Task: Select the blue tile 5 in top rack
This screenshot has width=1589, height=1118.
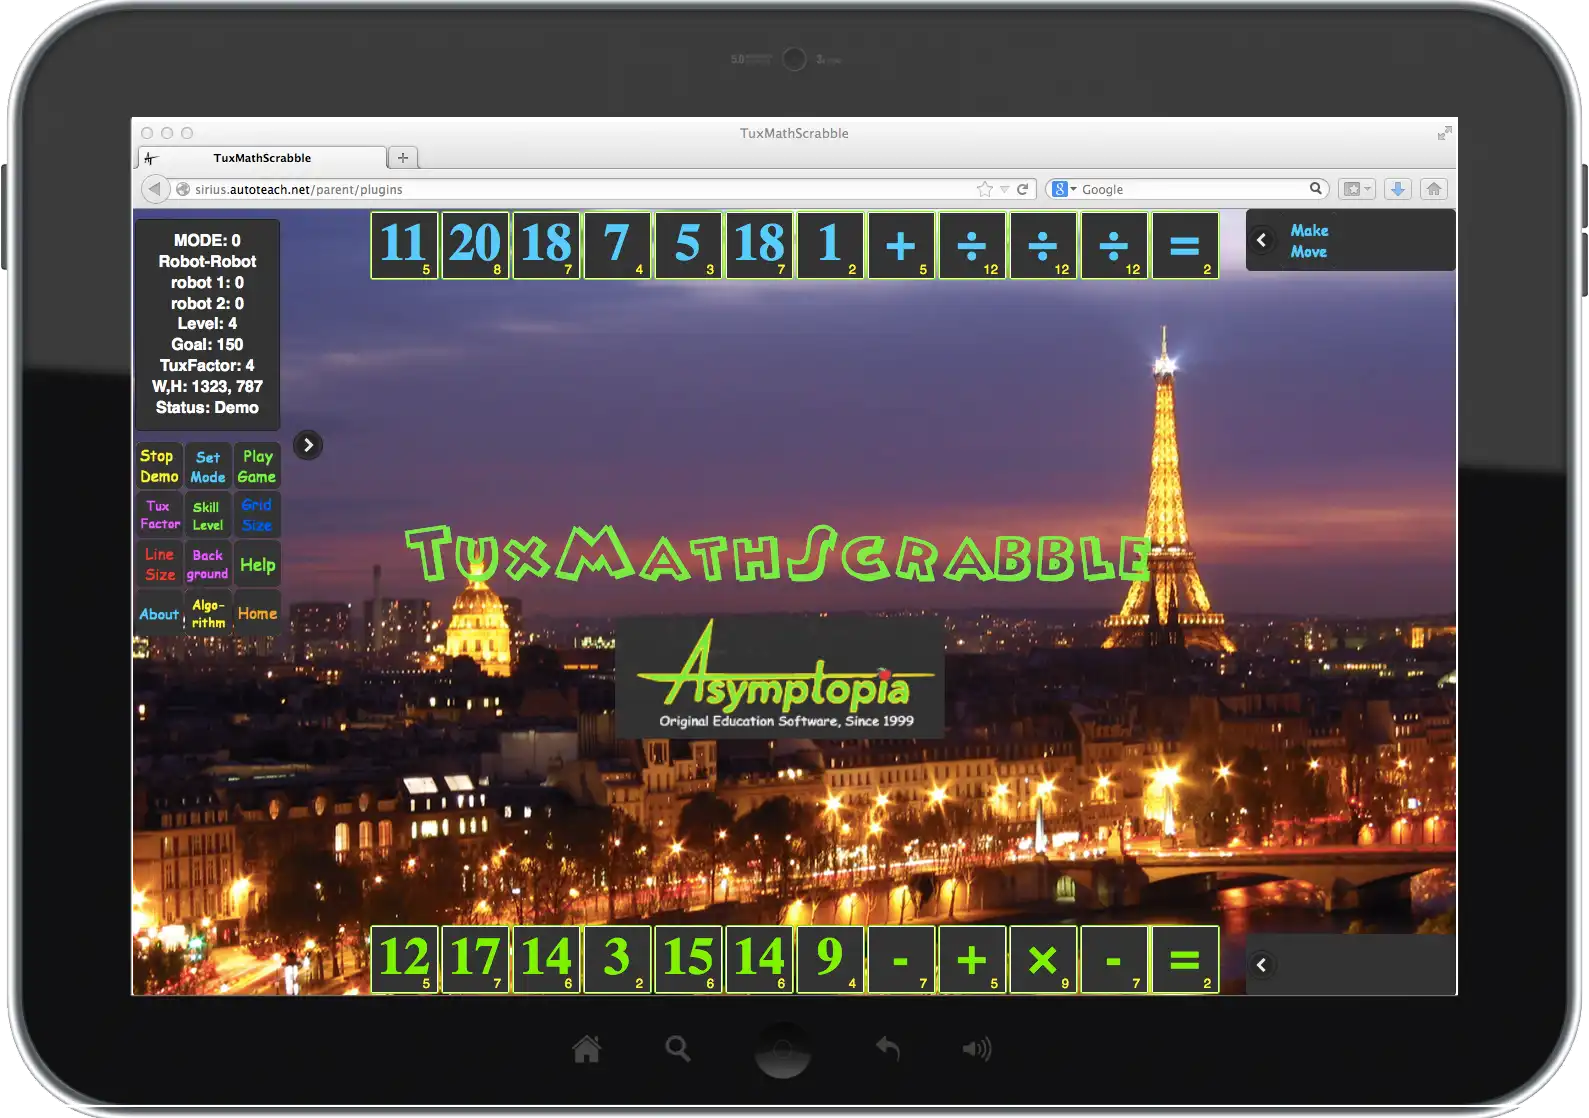Action: click(x=688, y=245)
